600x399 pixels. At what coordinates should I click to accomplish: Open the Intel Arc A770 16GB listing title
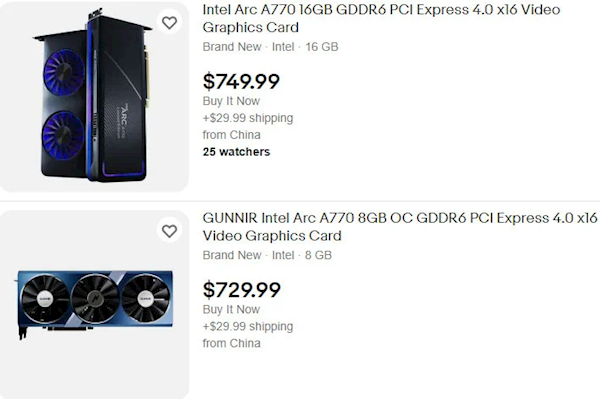381,18
